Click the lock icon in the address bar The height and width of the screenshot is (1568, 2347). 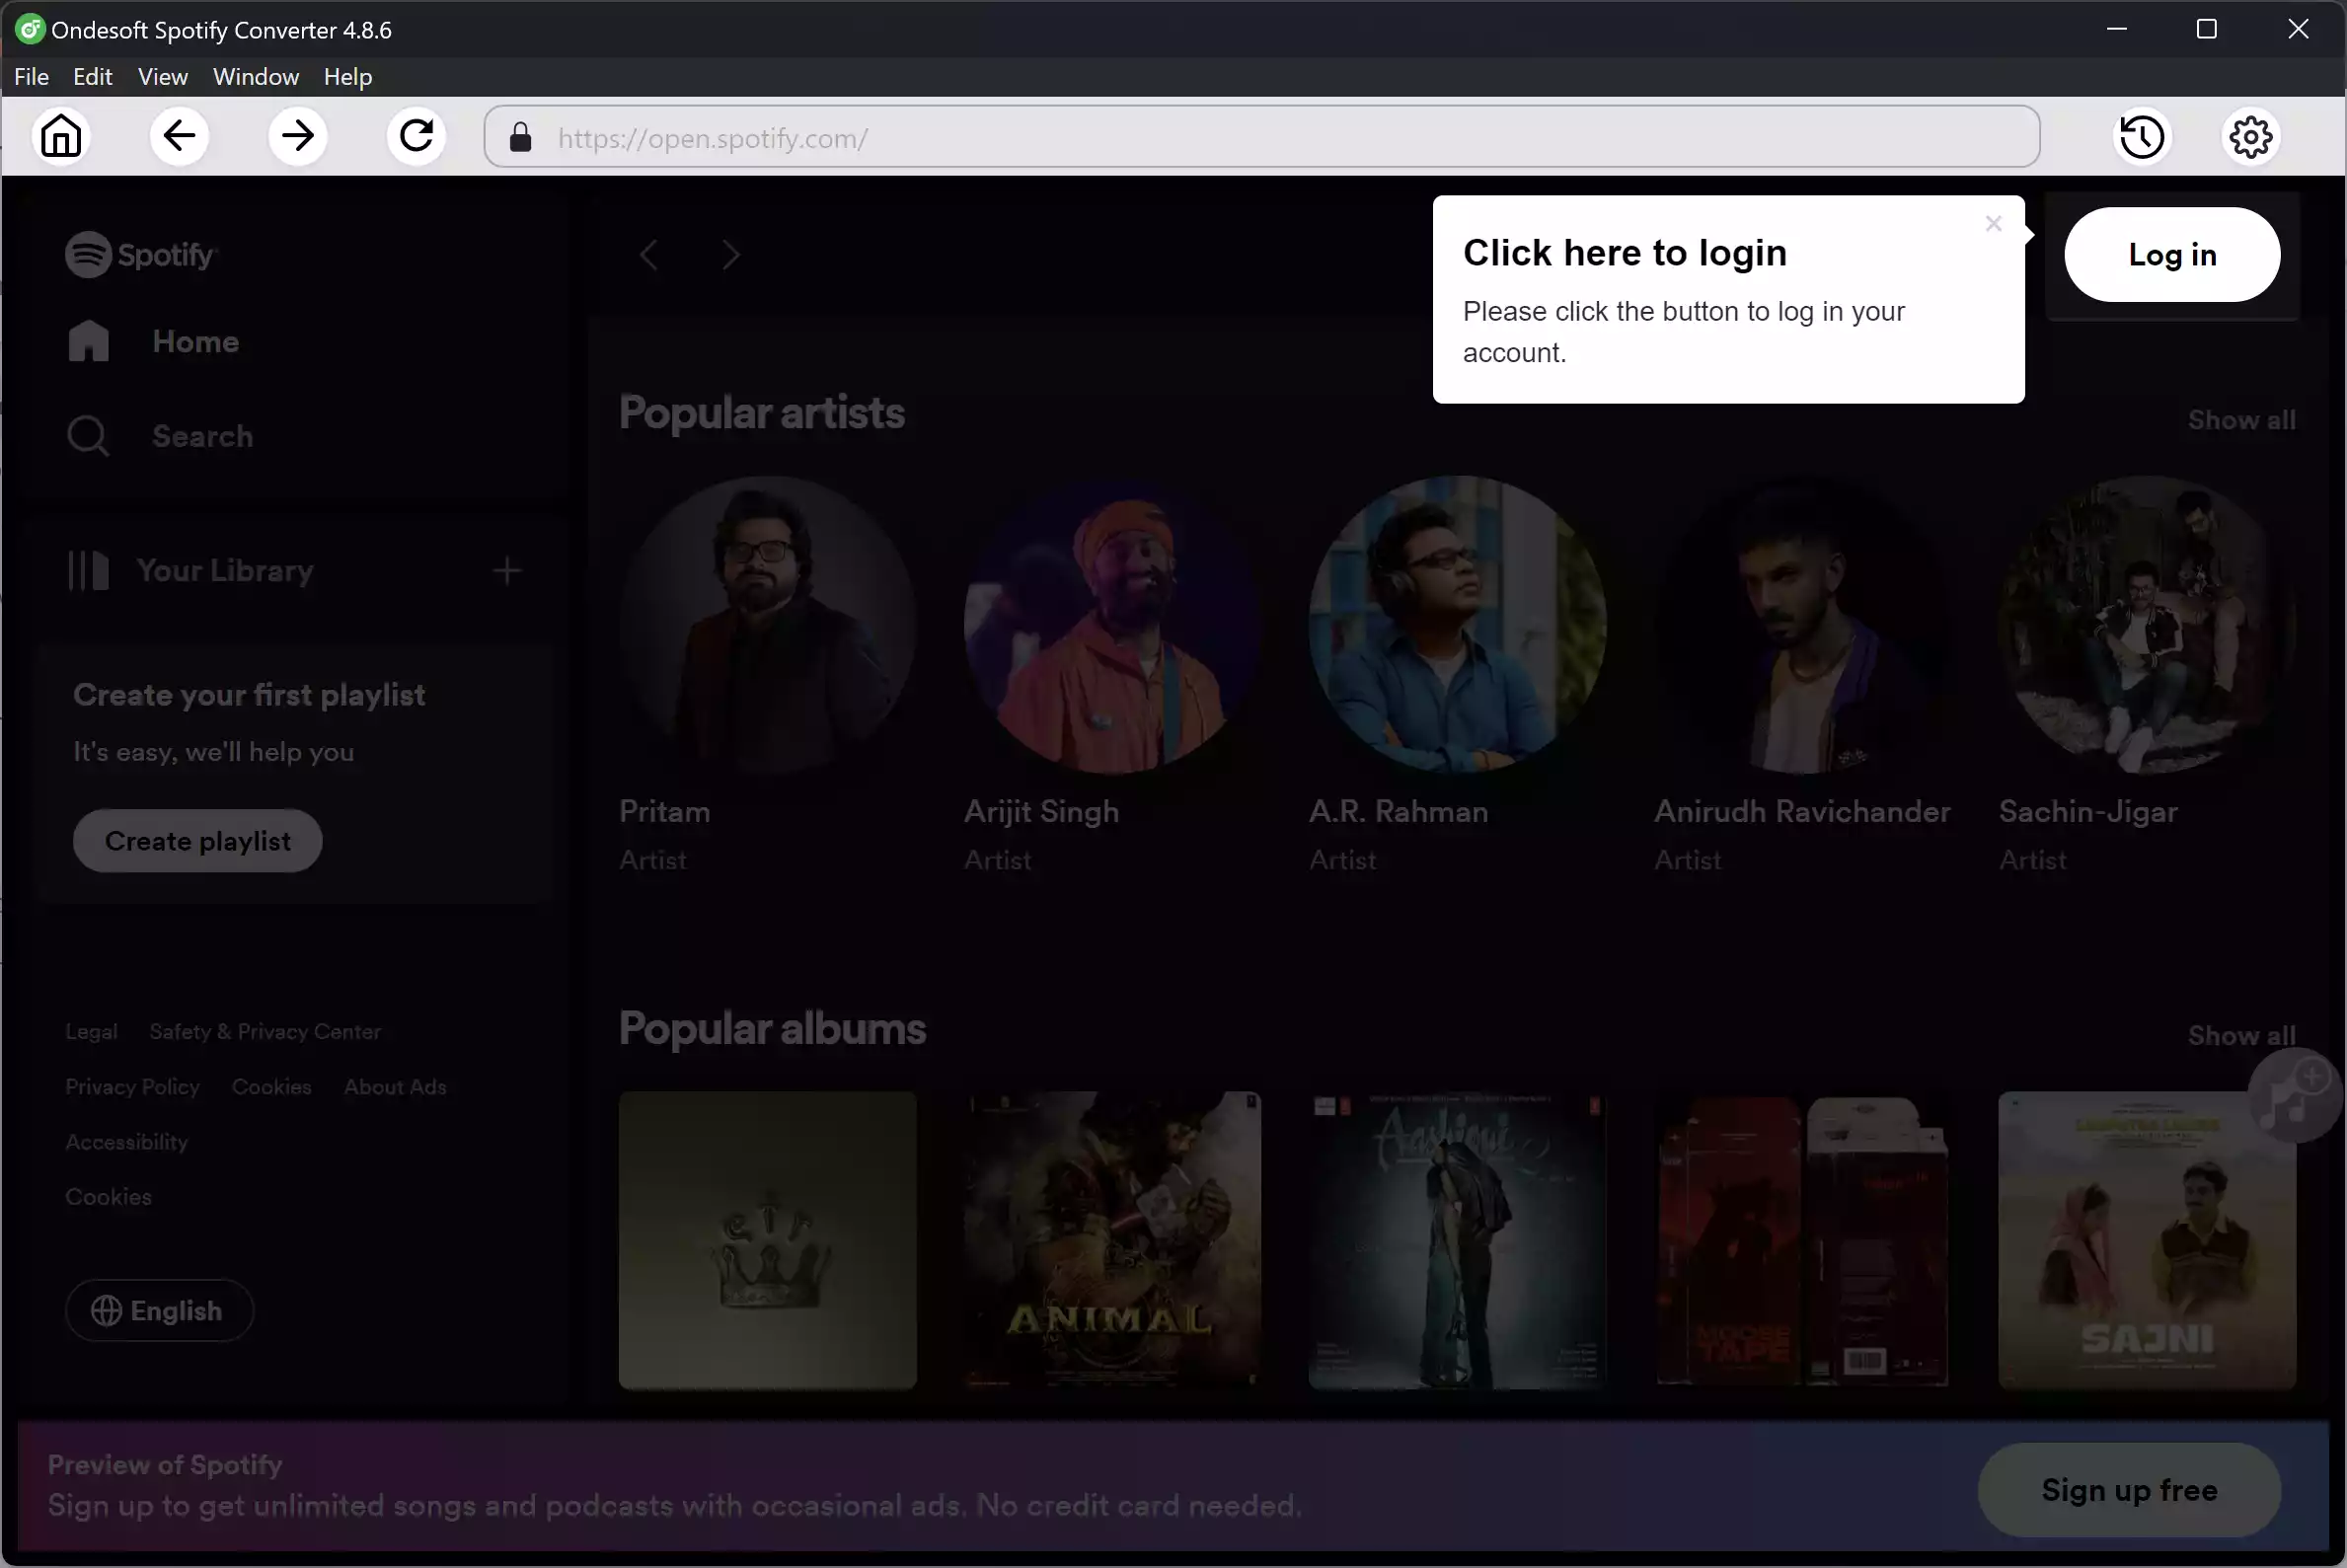click(x=520, y=137)
